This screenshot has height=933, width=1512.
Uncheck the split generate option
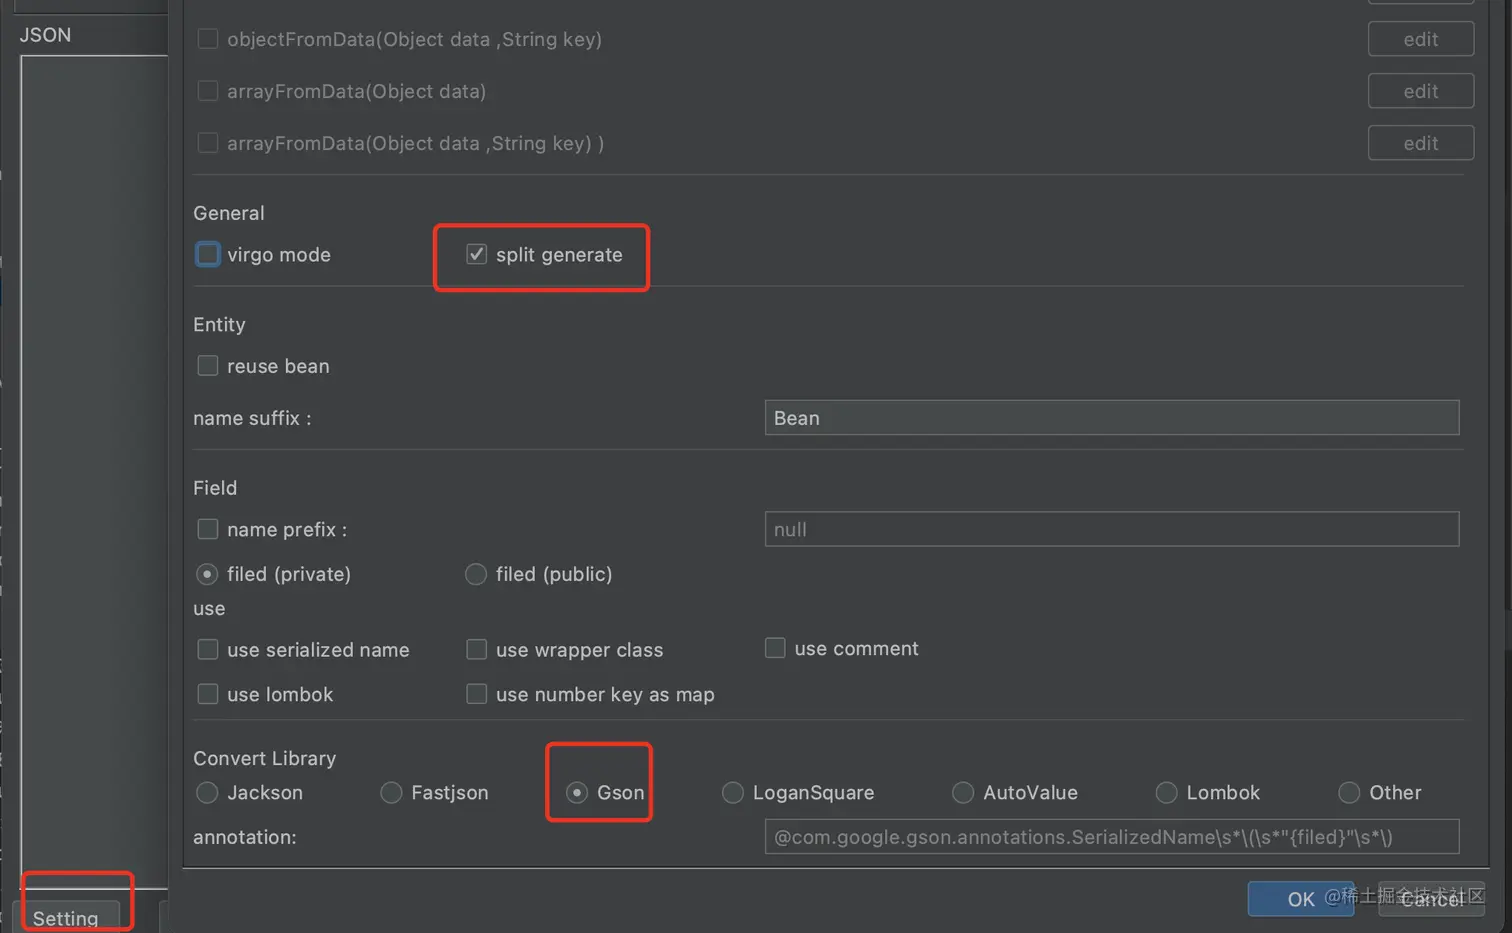[x=477, y=255]
